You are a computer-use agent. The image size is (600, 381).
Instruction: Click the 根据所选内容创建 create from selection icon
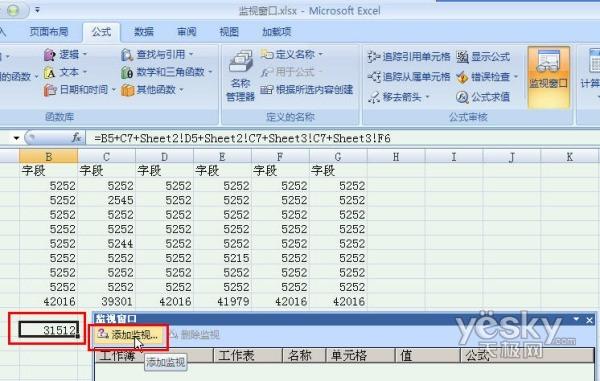pyautogui.click(x=266, y=90)
